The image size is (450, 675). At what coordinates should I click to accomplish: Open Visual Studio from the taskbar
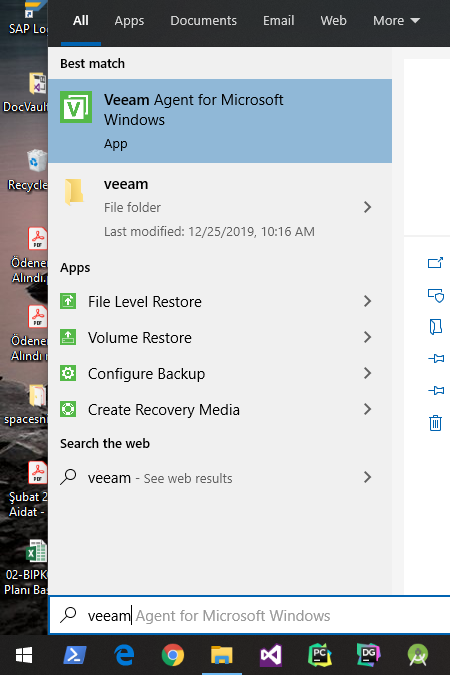tap(271, 655)
